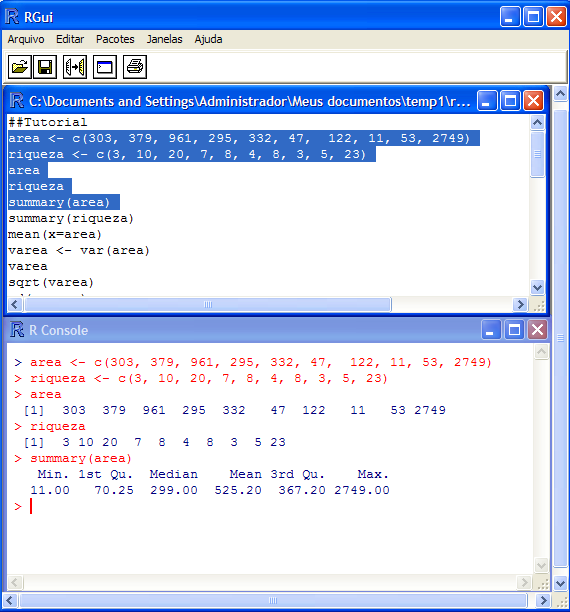Image resolution: width=570 pixels, height=612 pixels.
Task: Script editor vertical scrollbar thumb
Action: pyautogui.click(x=538, y=154)
